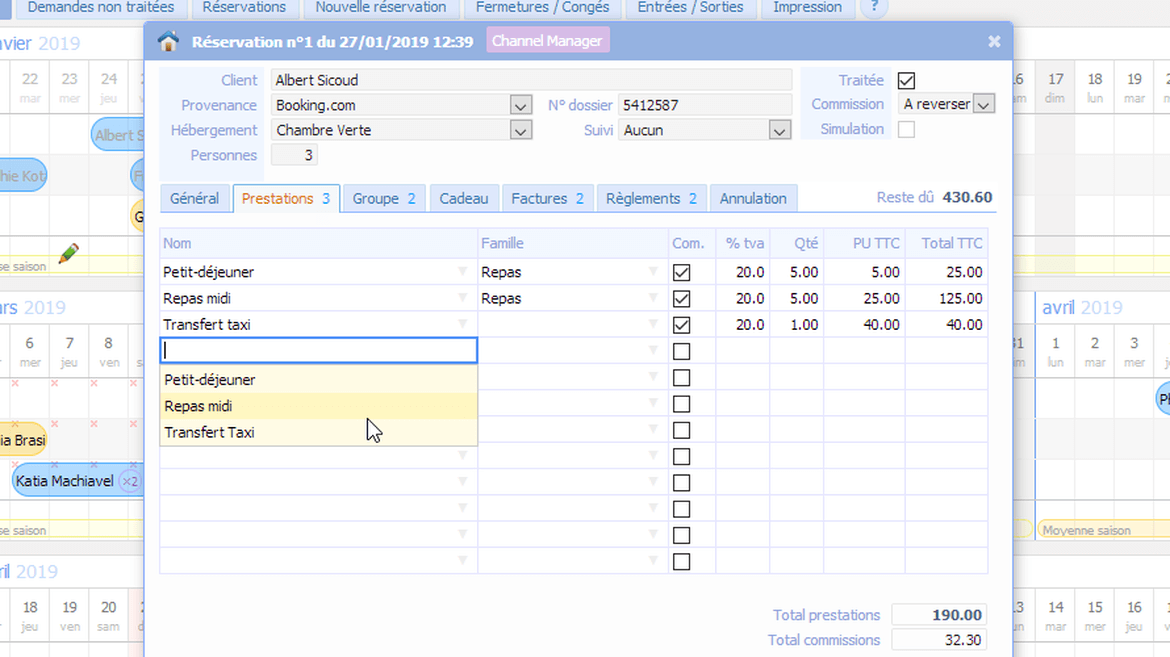Enable the Simulation checkbox

(x=906, y=129)
